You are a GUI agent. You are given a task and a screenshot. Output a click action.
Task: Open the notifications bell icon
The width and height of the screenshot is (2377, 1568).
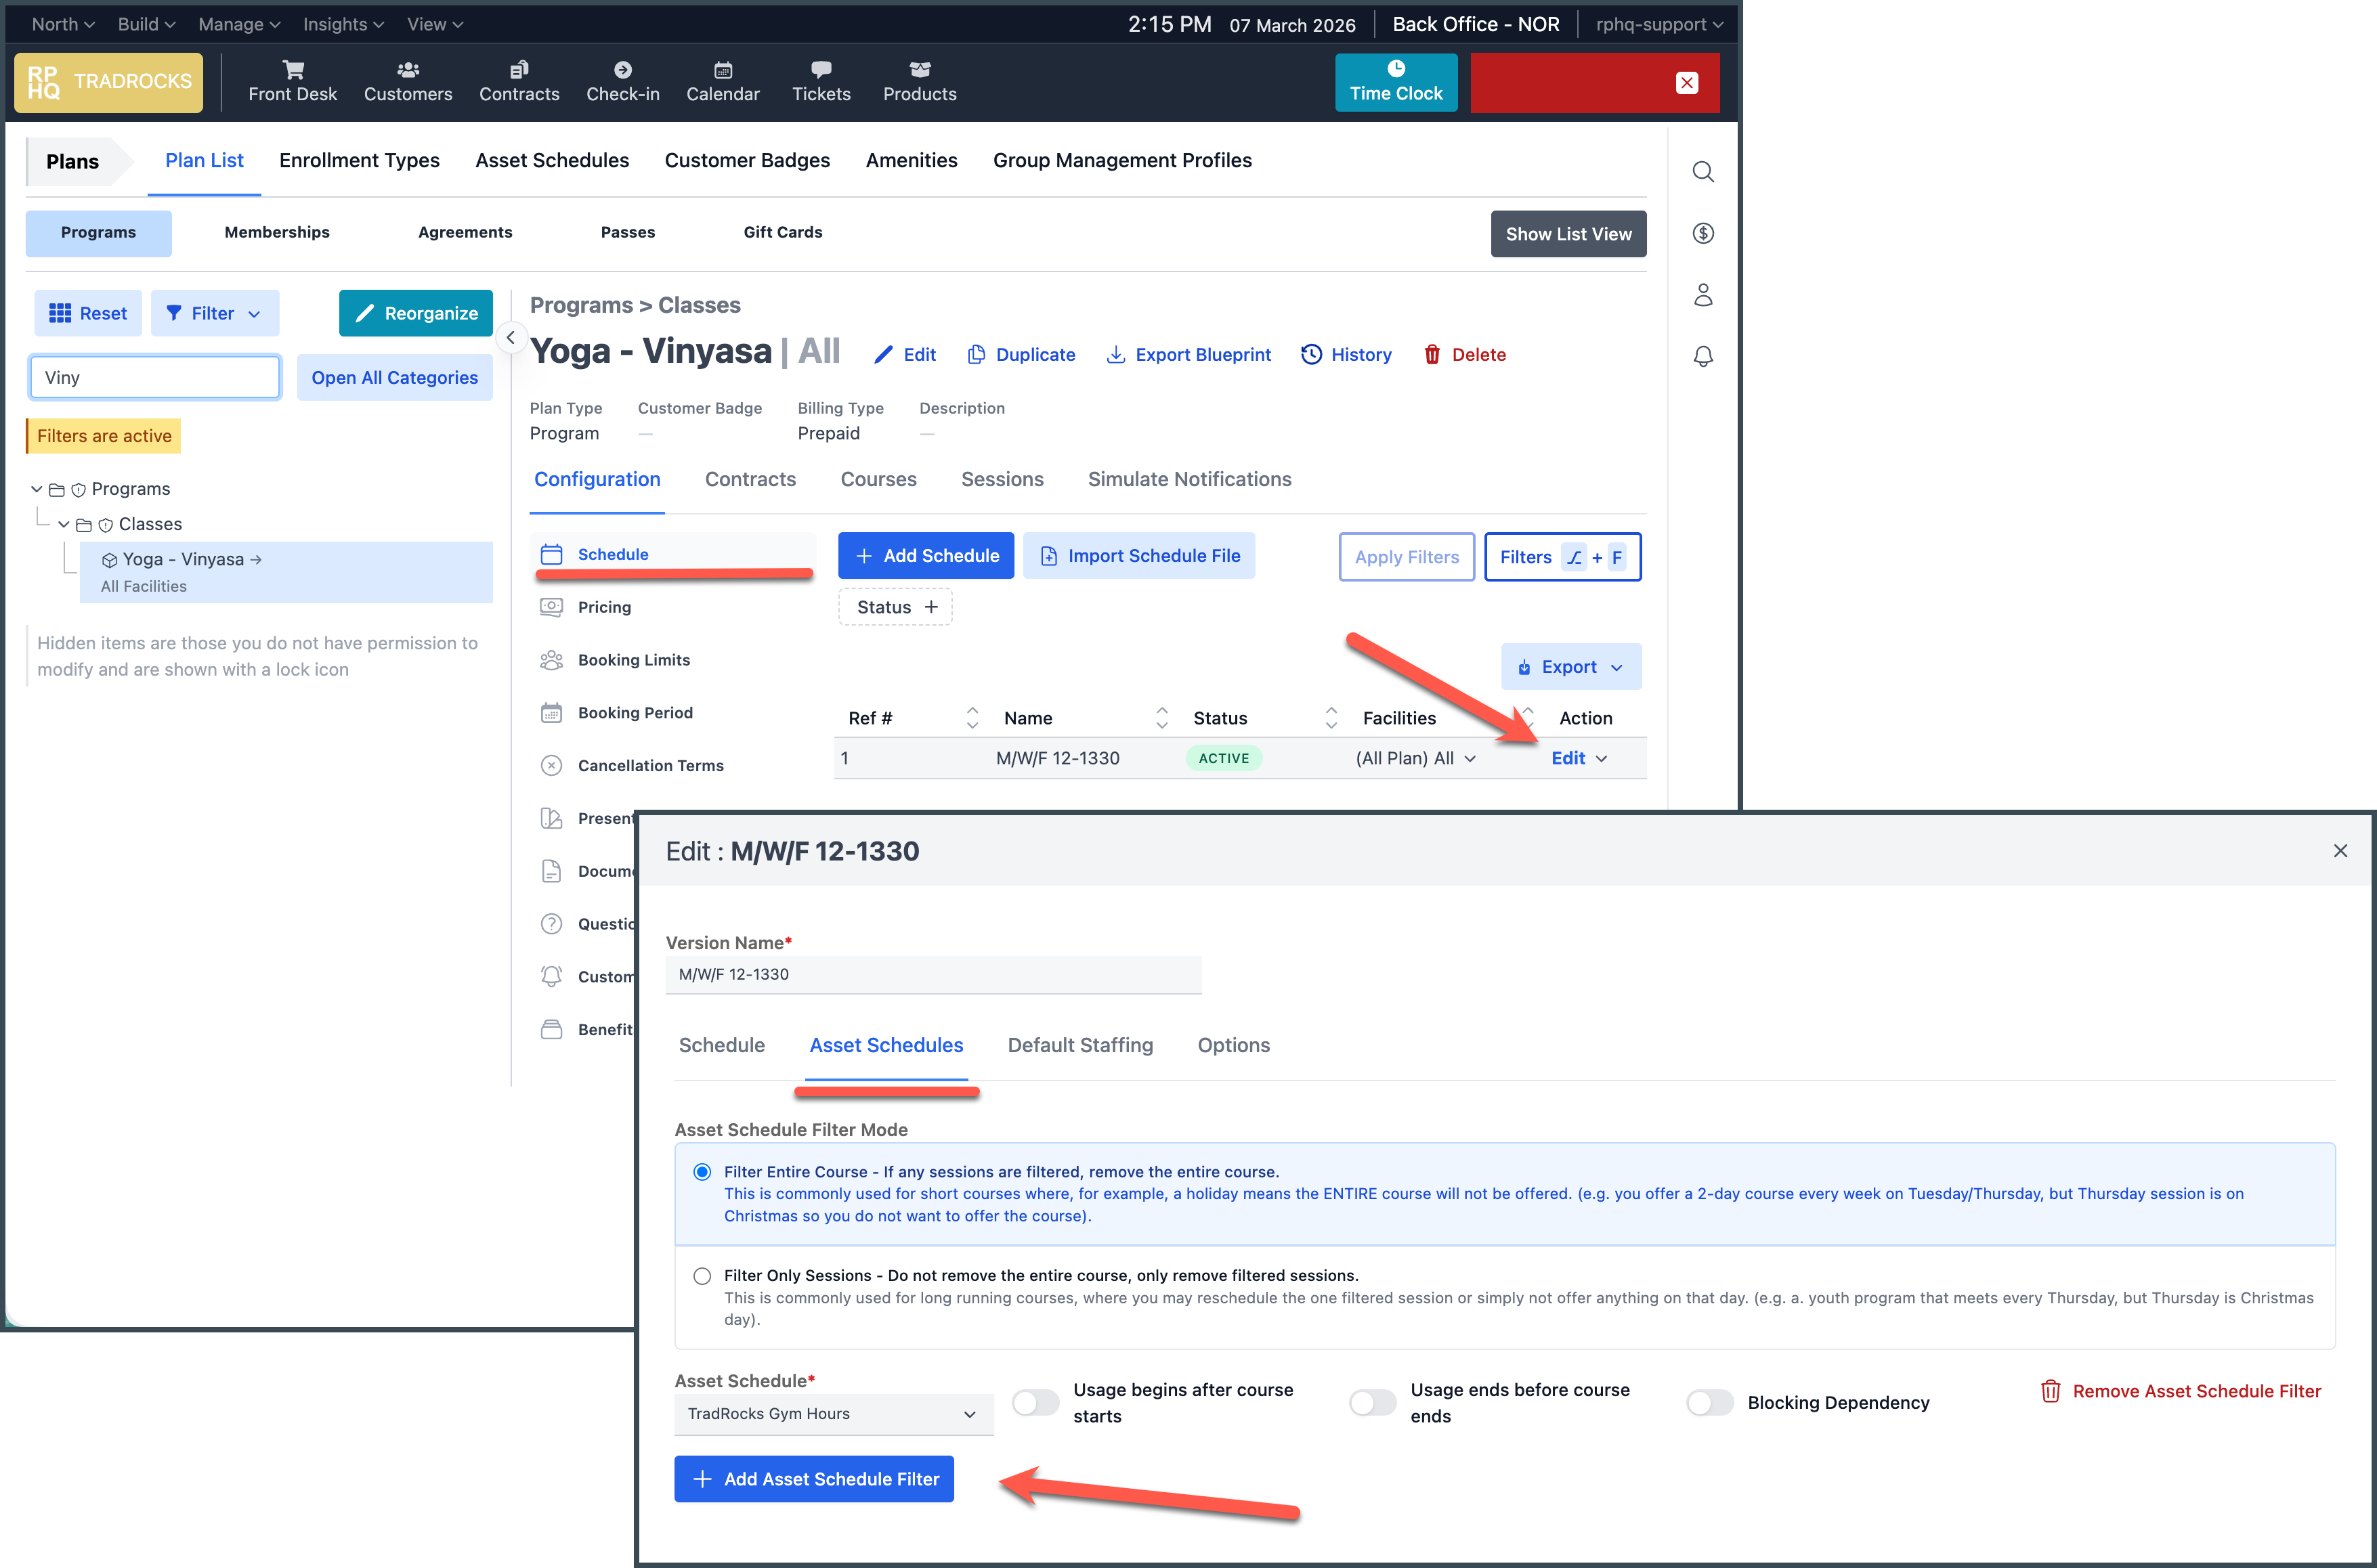click(x=1703, y=356)
